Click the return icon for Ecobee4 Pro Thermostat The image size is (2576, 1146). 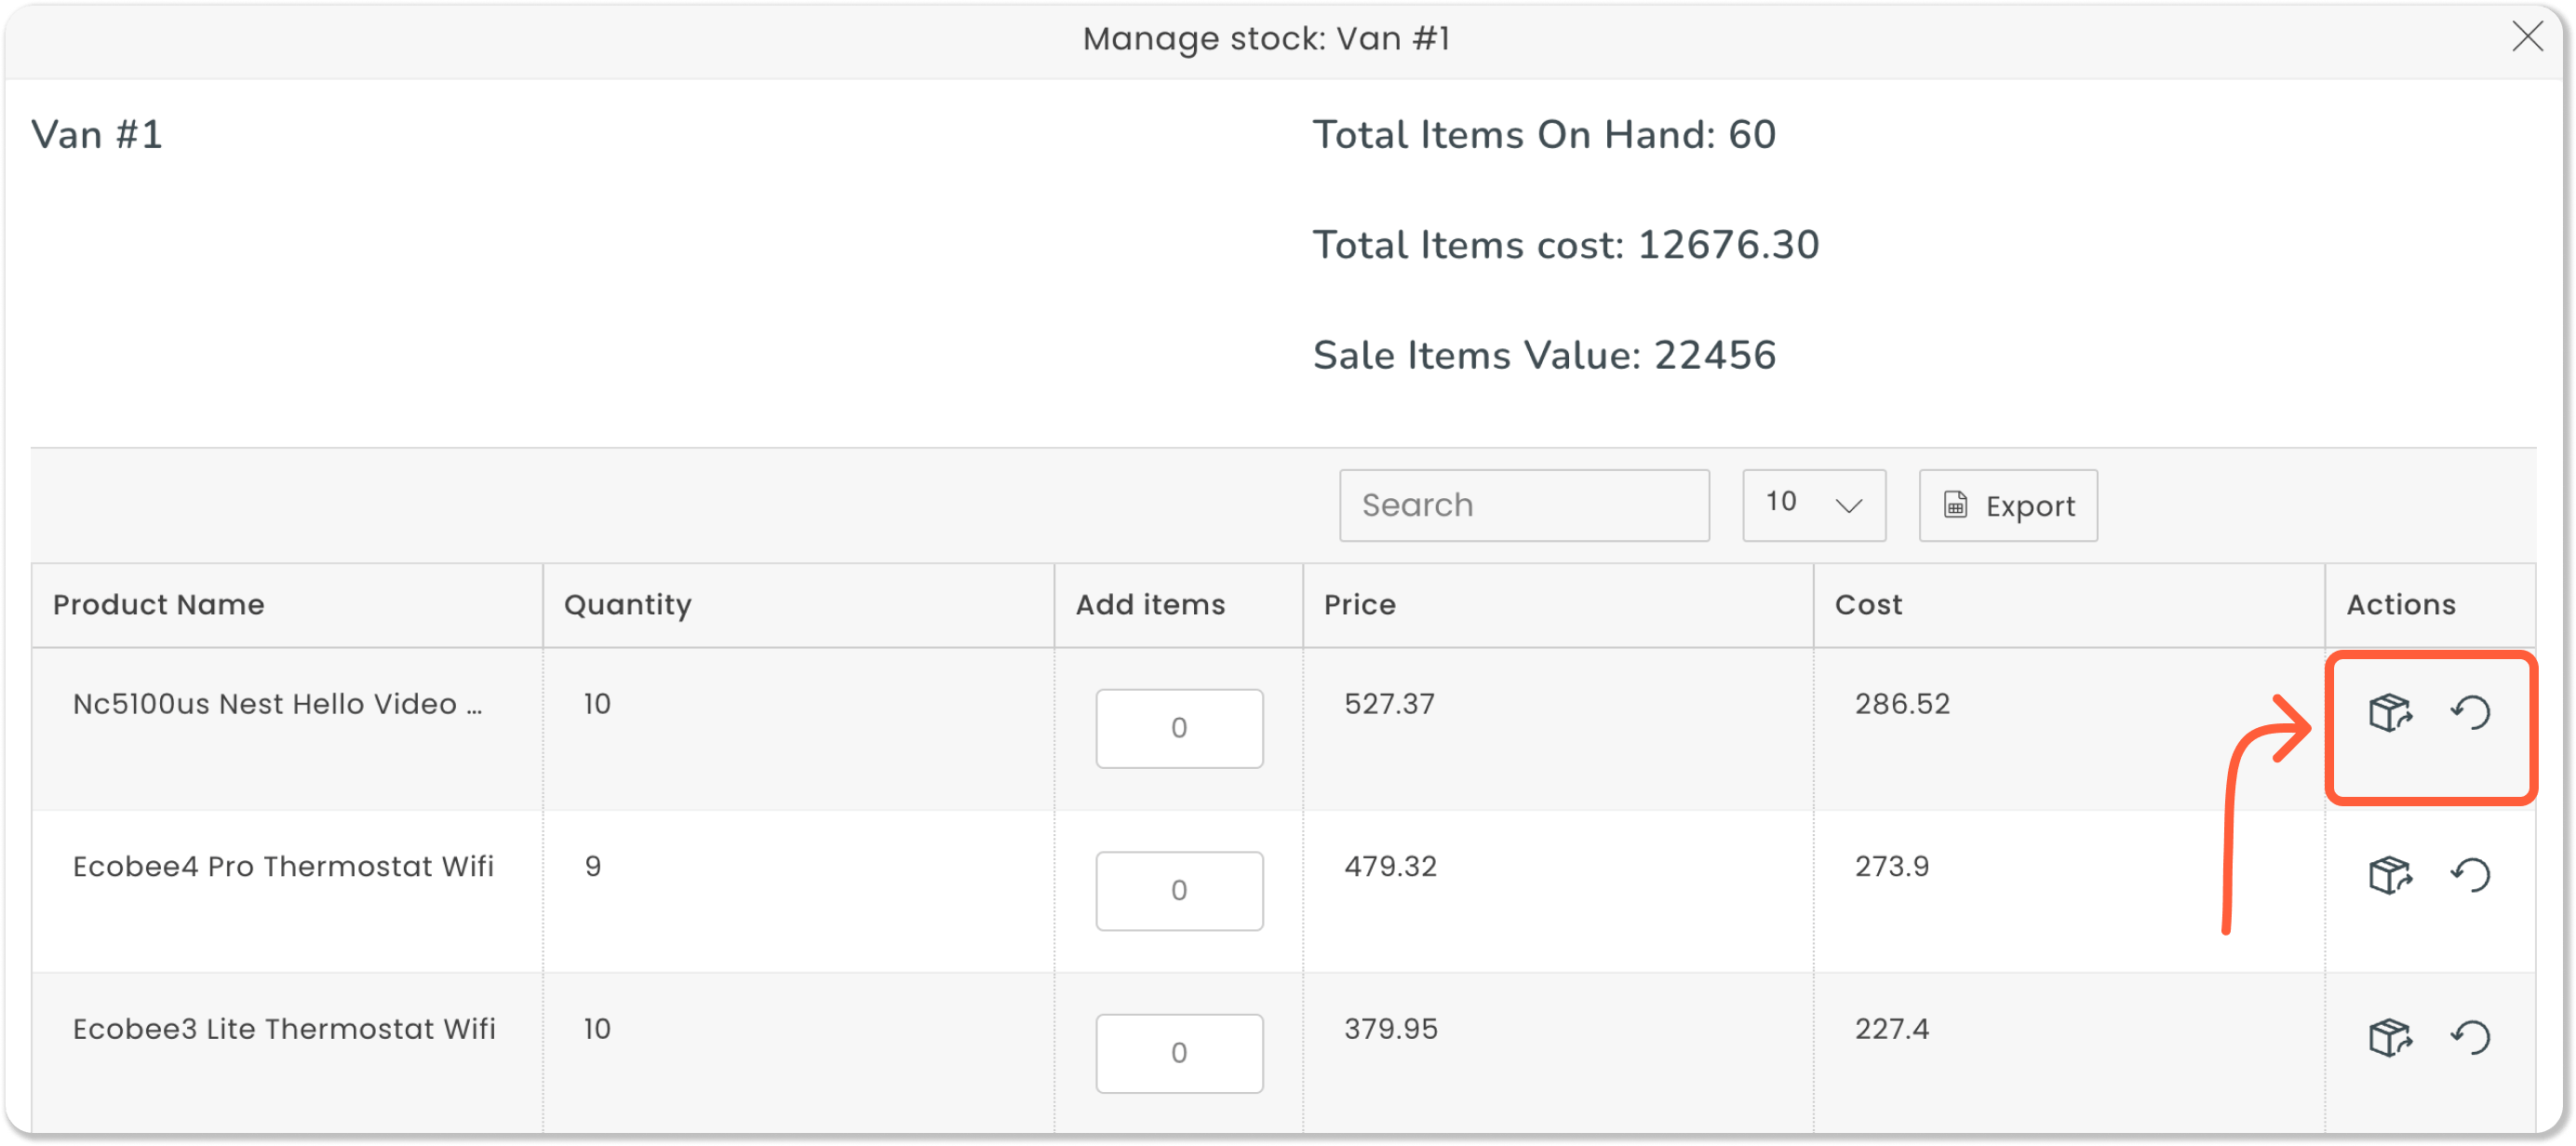tap(2473, 875)
